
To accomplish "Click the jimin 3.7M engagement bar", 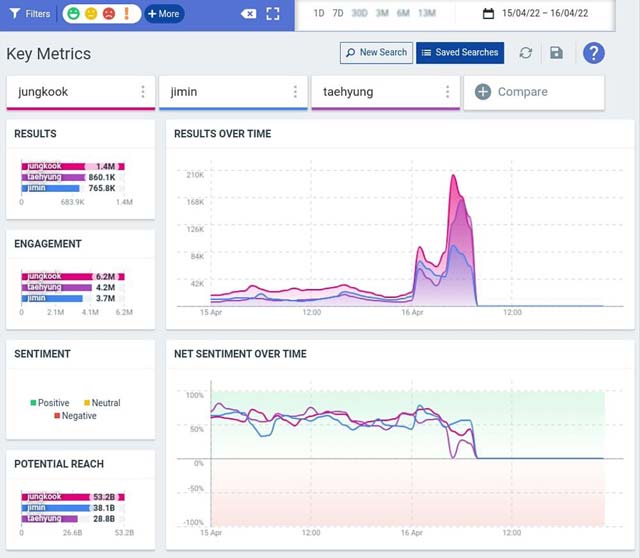I will pyautogui.click(x=52, y=298).
